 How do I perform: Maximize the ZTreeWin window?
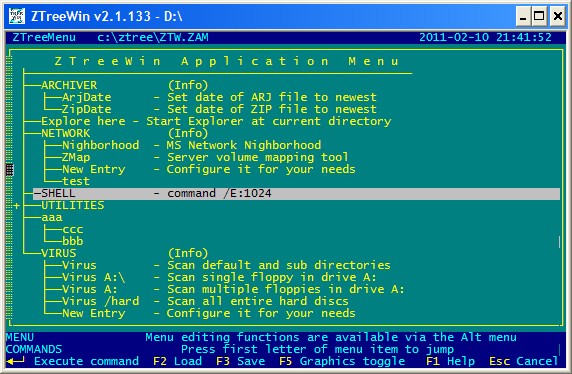click(539, 16)
